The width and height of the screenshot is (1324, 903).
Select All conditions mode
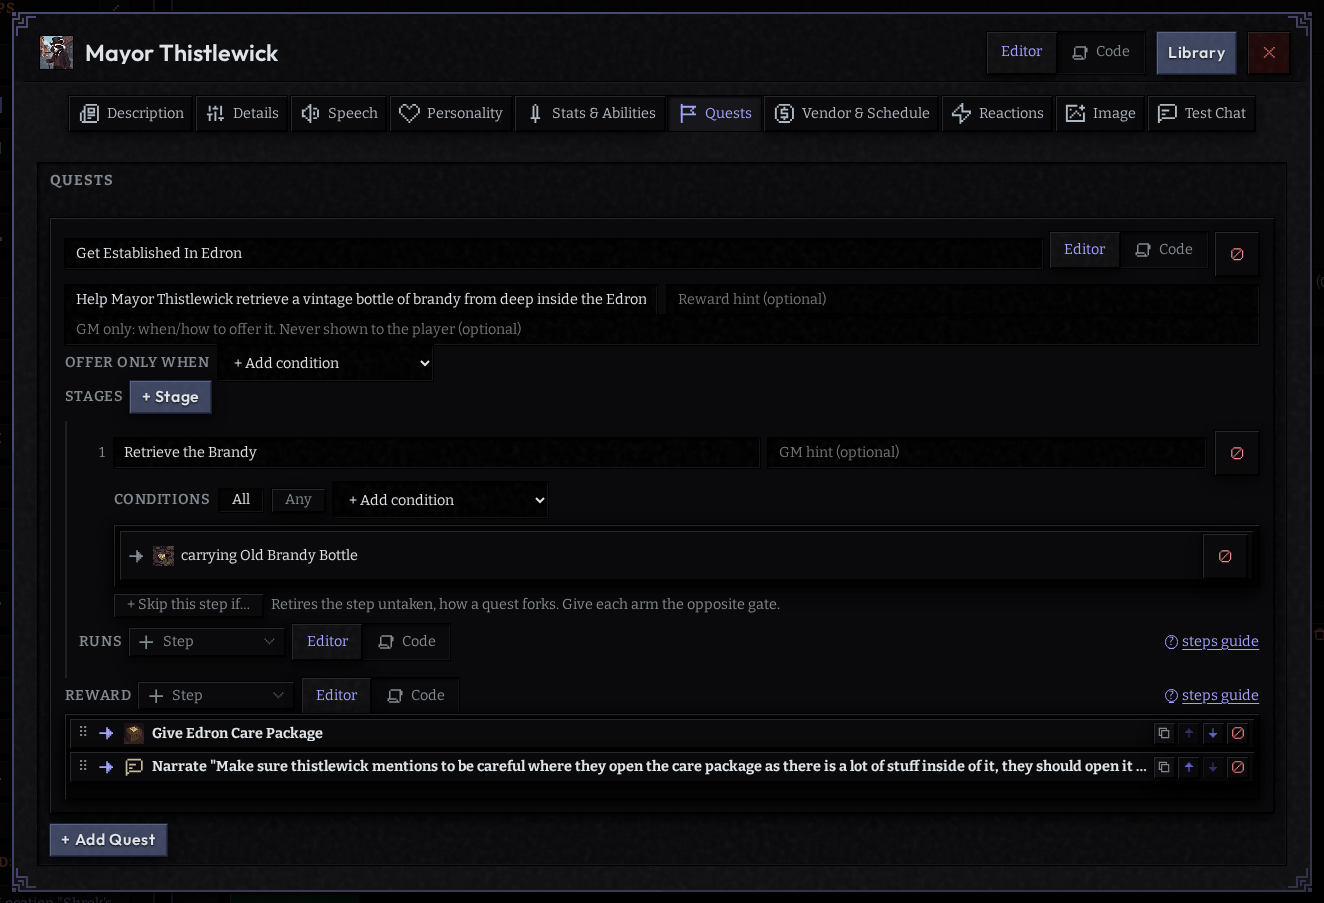pos(241,499)
